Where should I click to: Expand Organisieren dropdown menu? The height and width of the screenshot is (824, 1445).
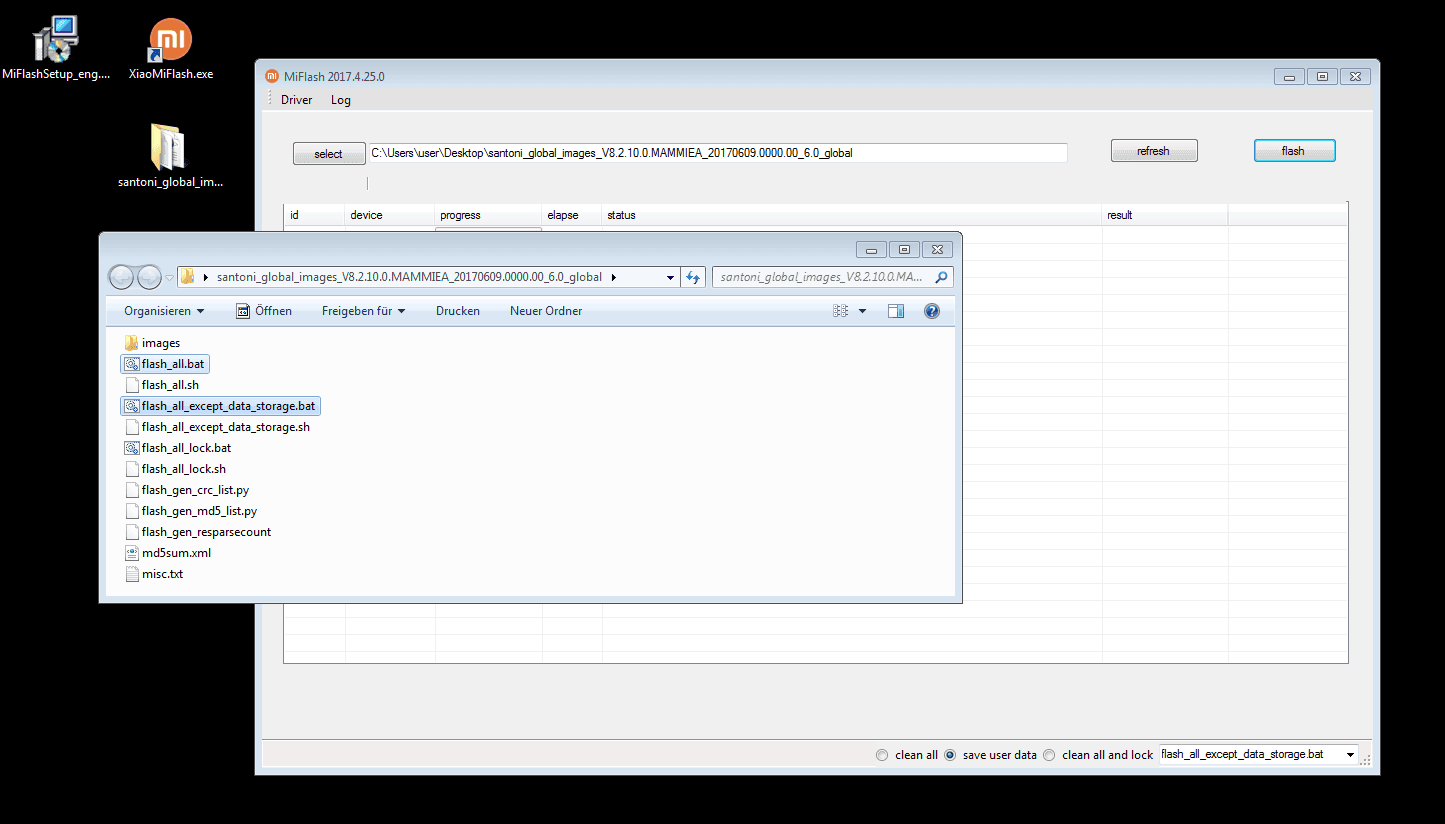(x=164, y=311)
